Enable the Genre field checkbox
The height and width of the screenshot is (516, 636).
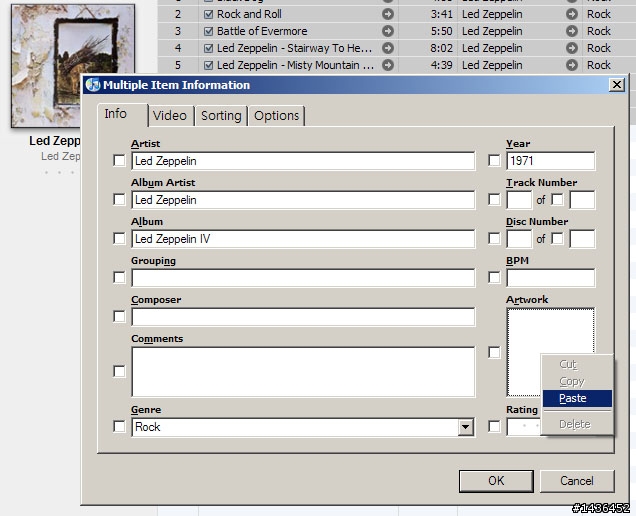pos(119,427)
